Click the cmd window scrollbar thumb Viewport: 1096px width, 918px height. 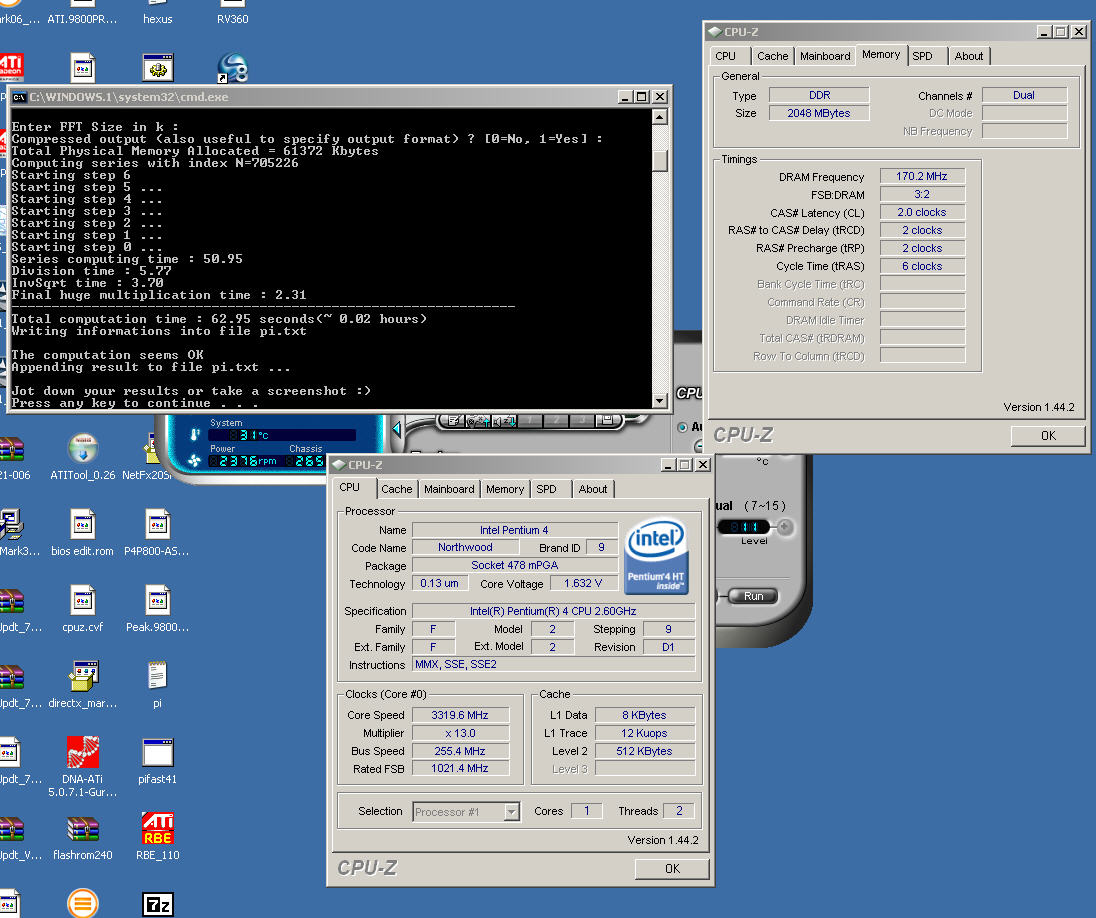coord(659,161)
